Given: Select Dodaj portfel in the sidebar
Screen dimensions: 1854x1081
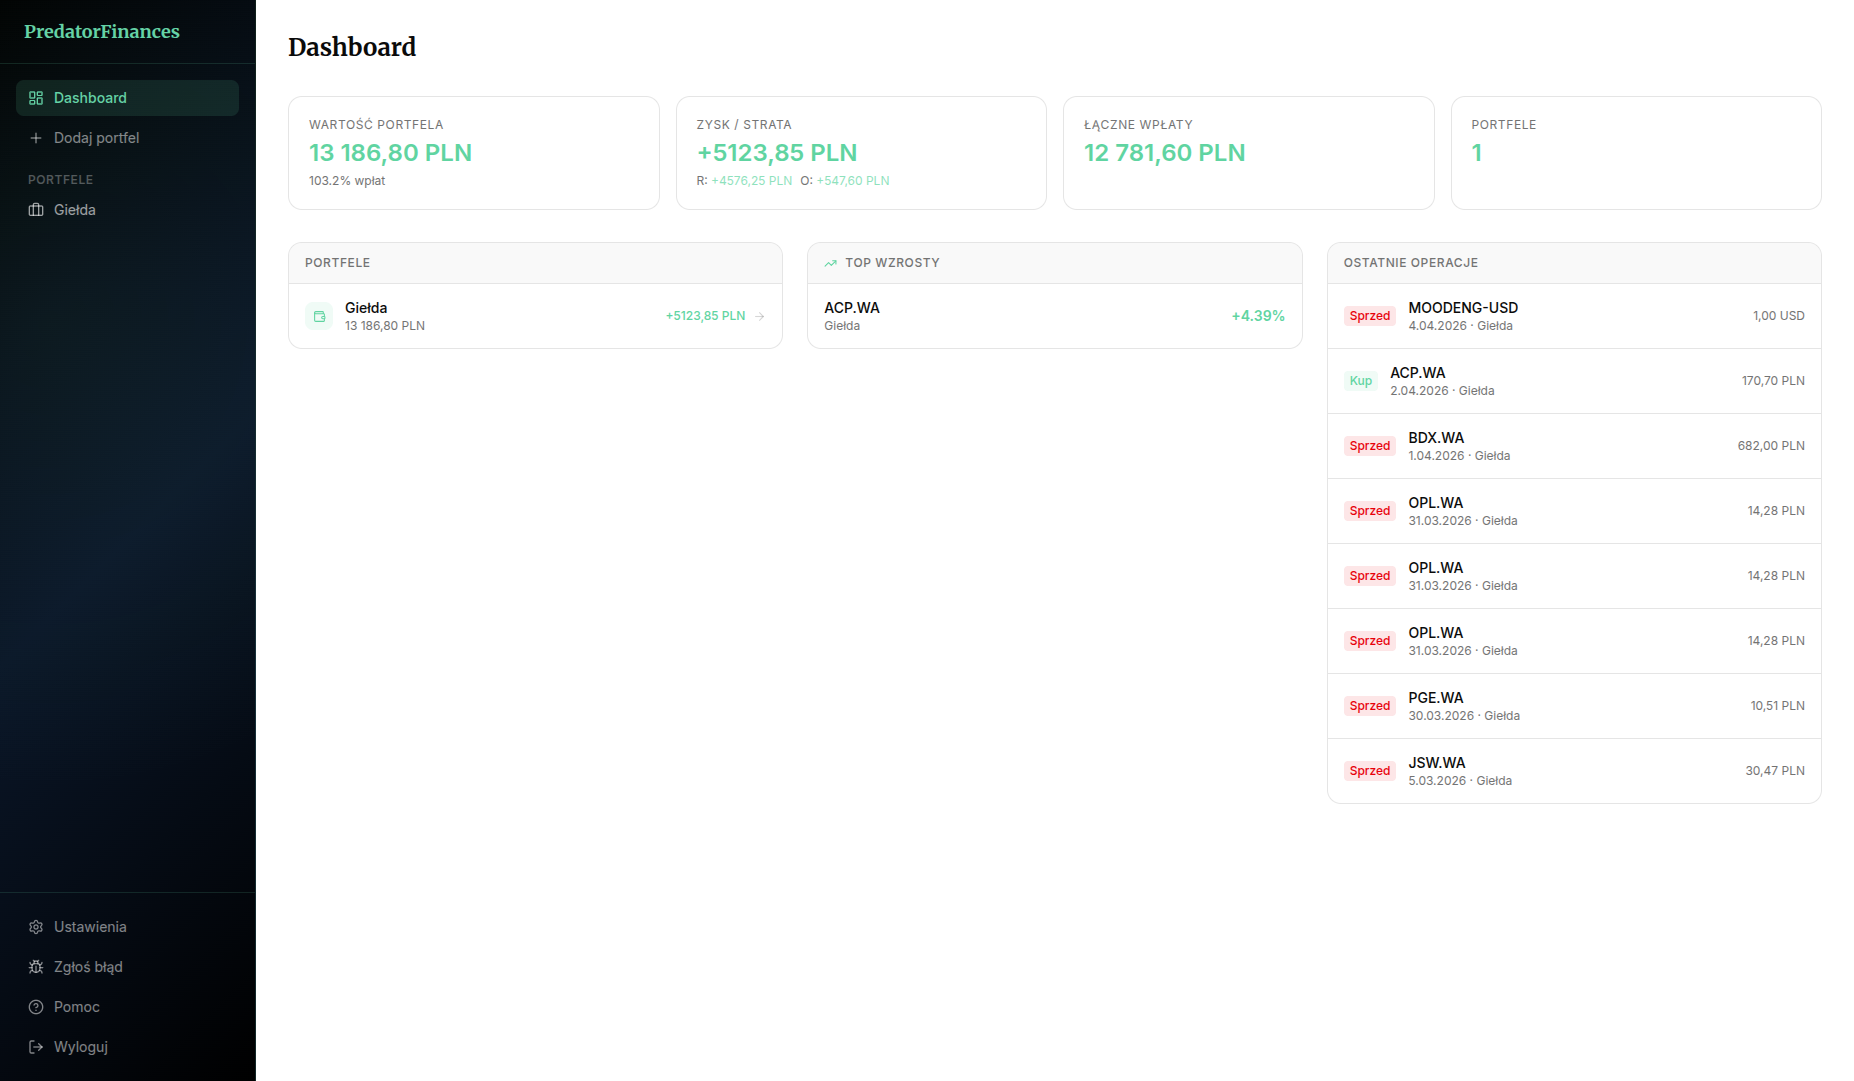Looking at the screenshot, I should [x=96, y=138].
